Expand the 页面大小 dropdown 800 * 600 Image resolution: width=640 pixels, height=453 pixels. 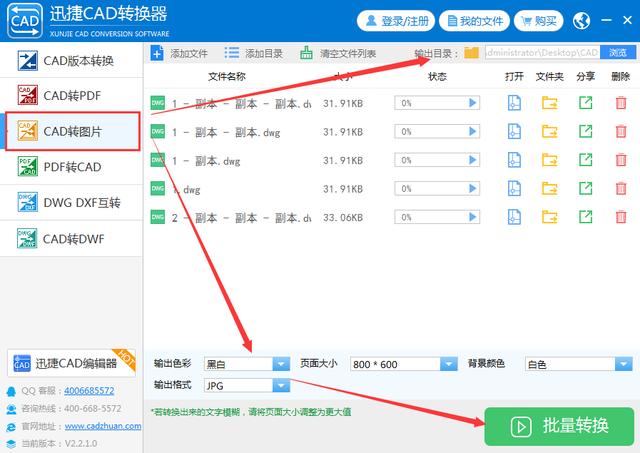coord(449,364)
